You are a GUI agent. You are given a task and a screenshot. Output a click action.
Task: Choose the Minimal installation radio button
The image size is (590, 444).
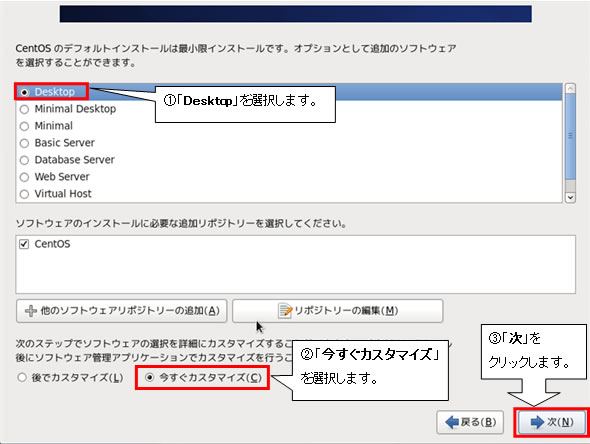click(x=24, y=126)
